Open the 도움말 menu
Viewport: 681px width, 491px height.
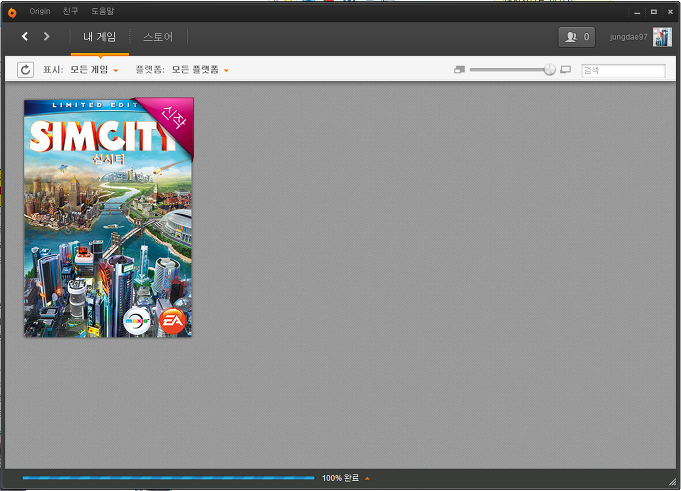click(102, 11)
